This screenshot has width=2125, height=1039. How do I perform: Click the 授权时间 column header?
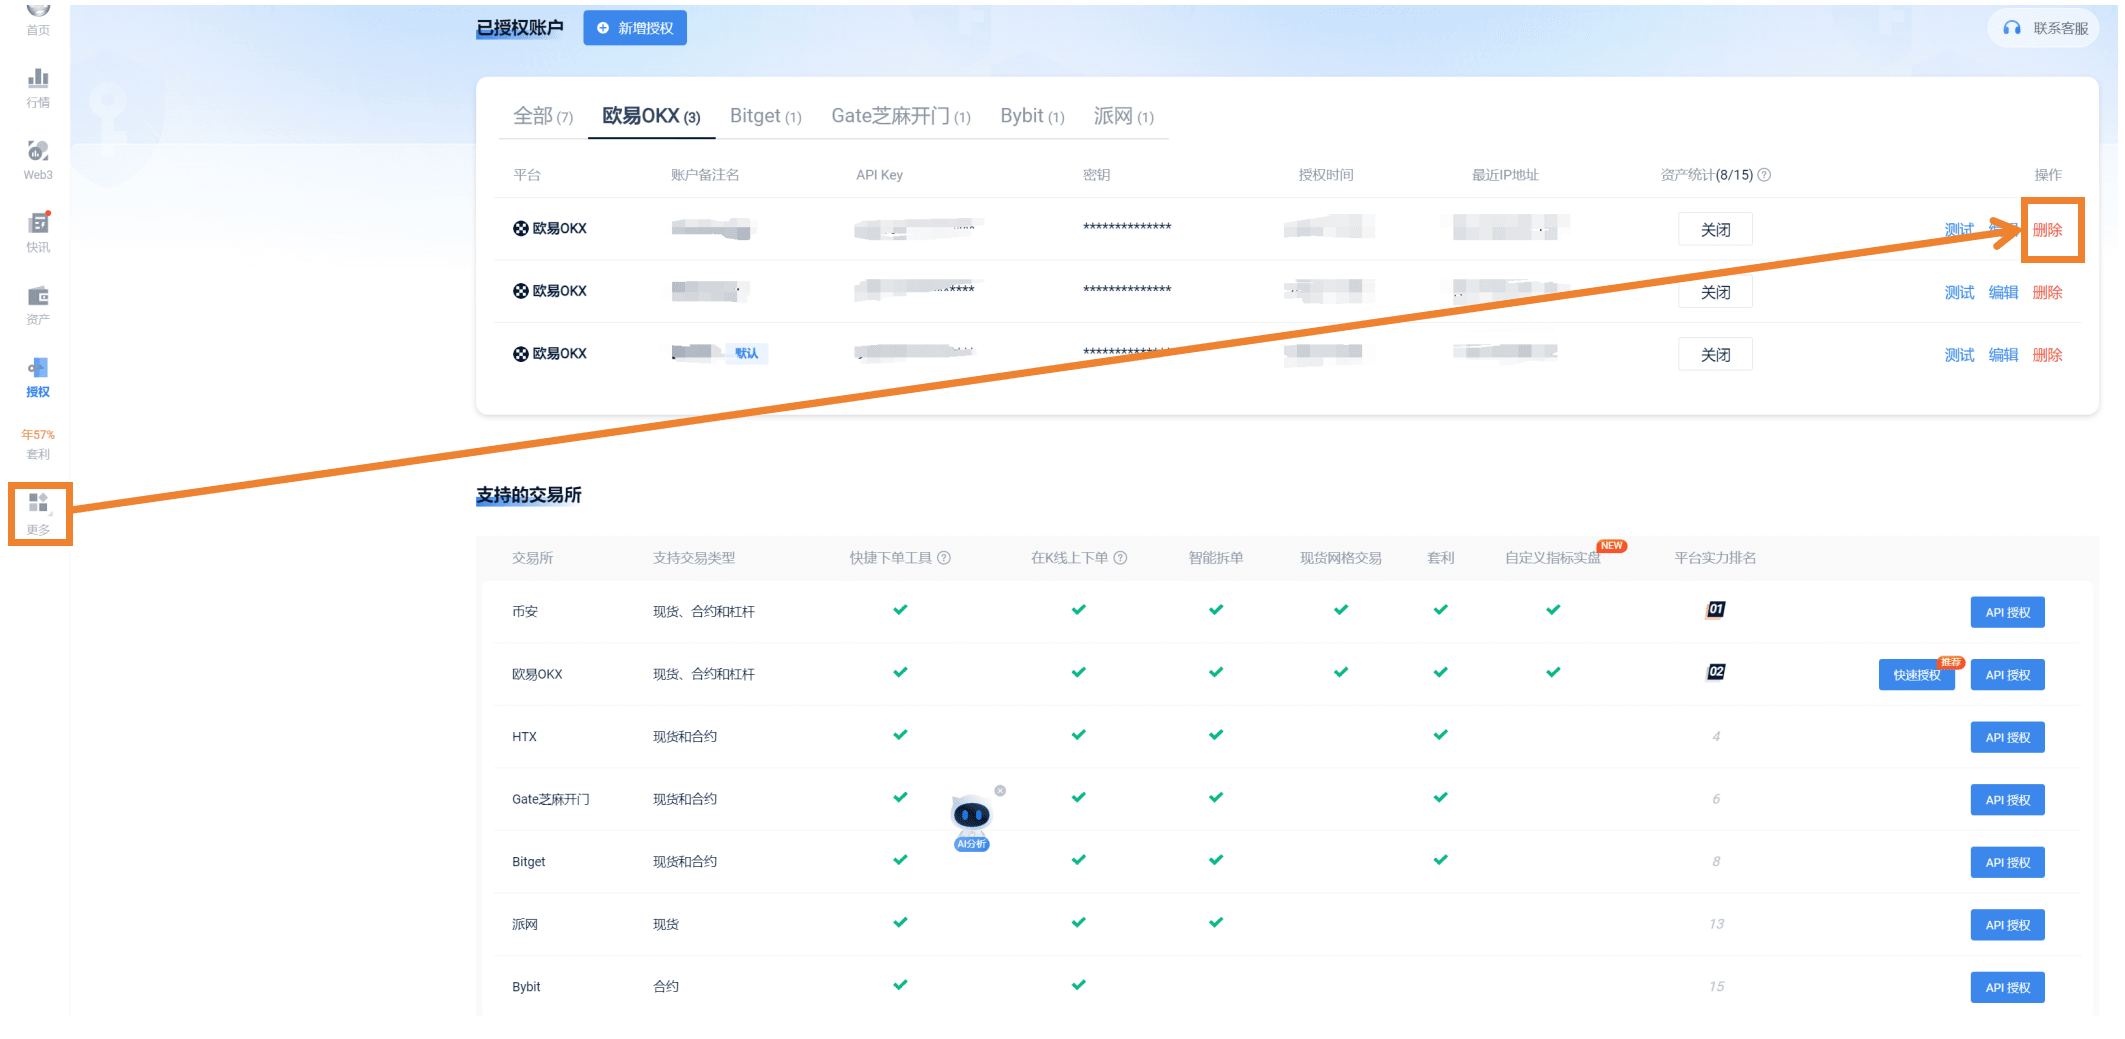(1325, 175)
